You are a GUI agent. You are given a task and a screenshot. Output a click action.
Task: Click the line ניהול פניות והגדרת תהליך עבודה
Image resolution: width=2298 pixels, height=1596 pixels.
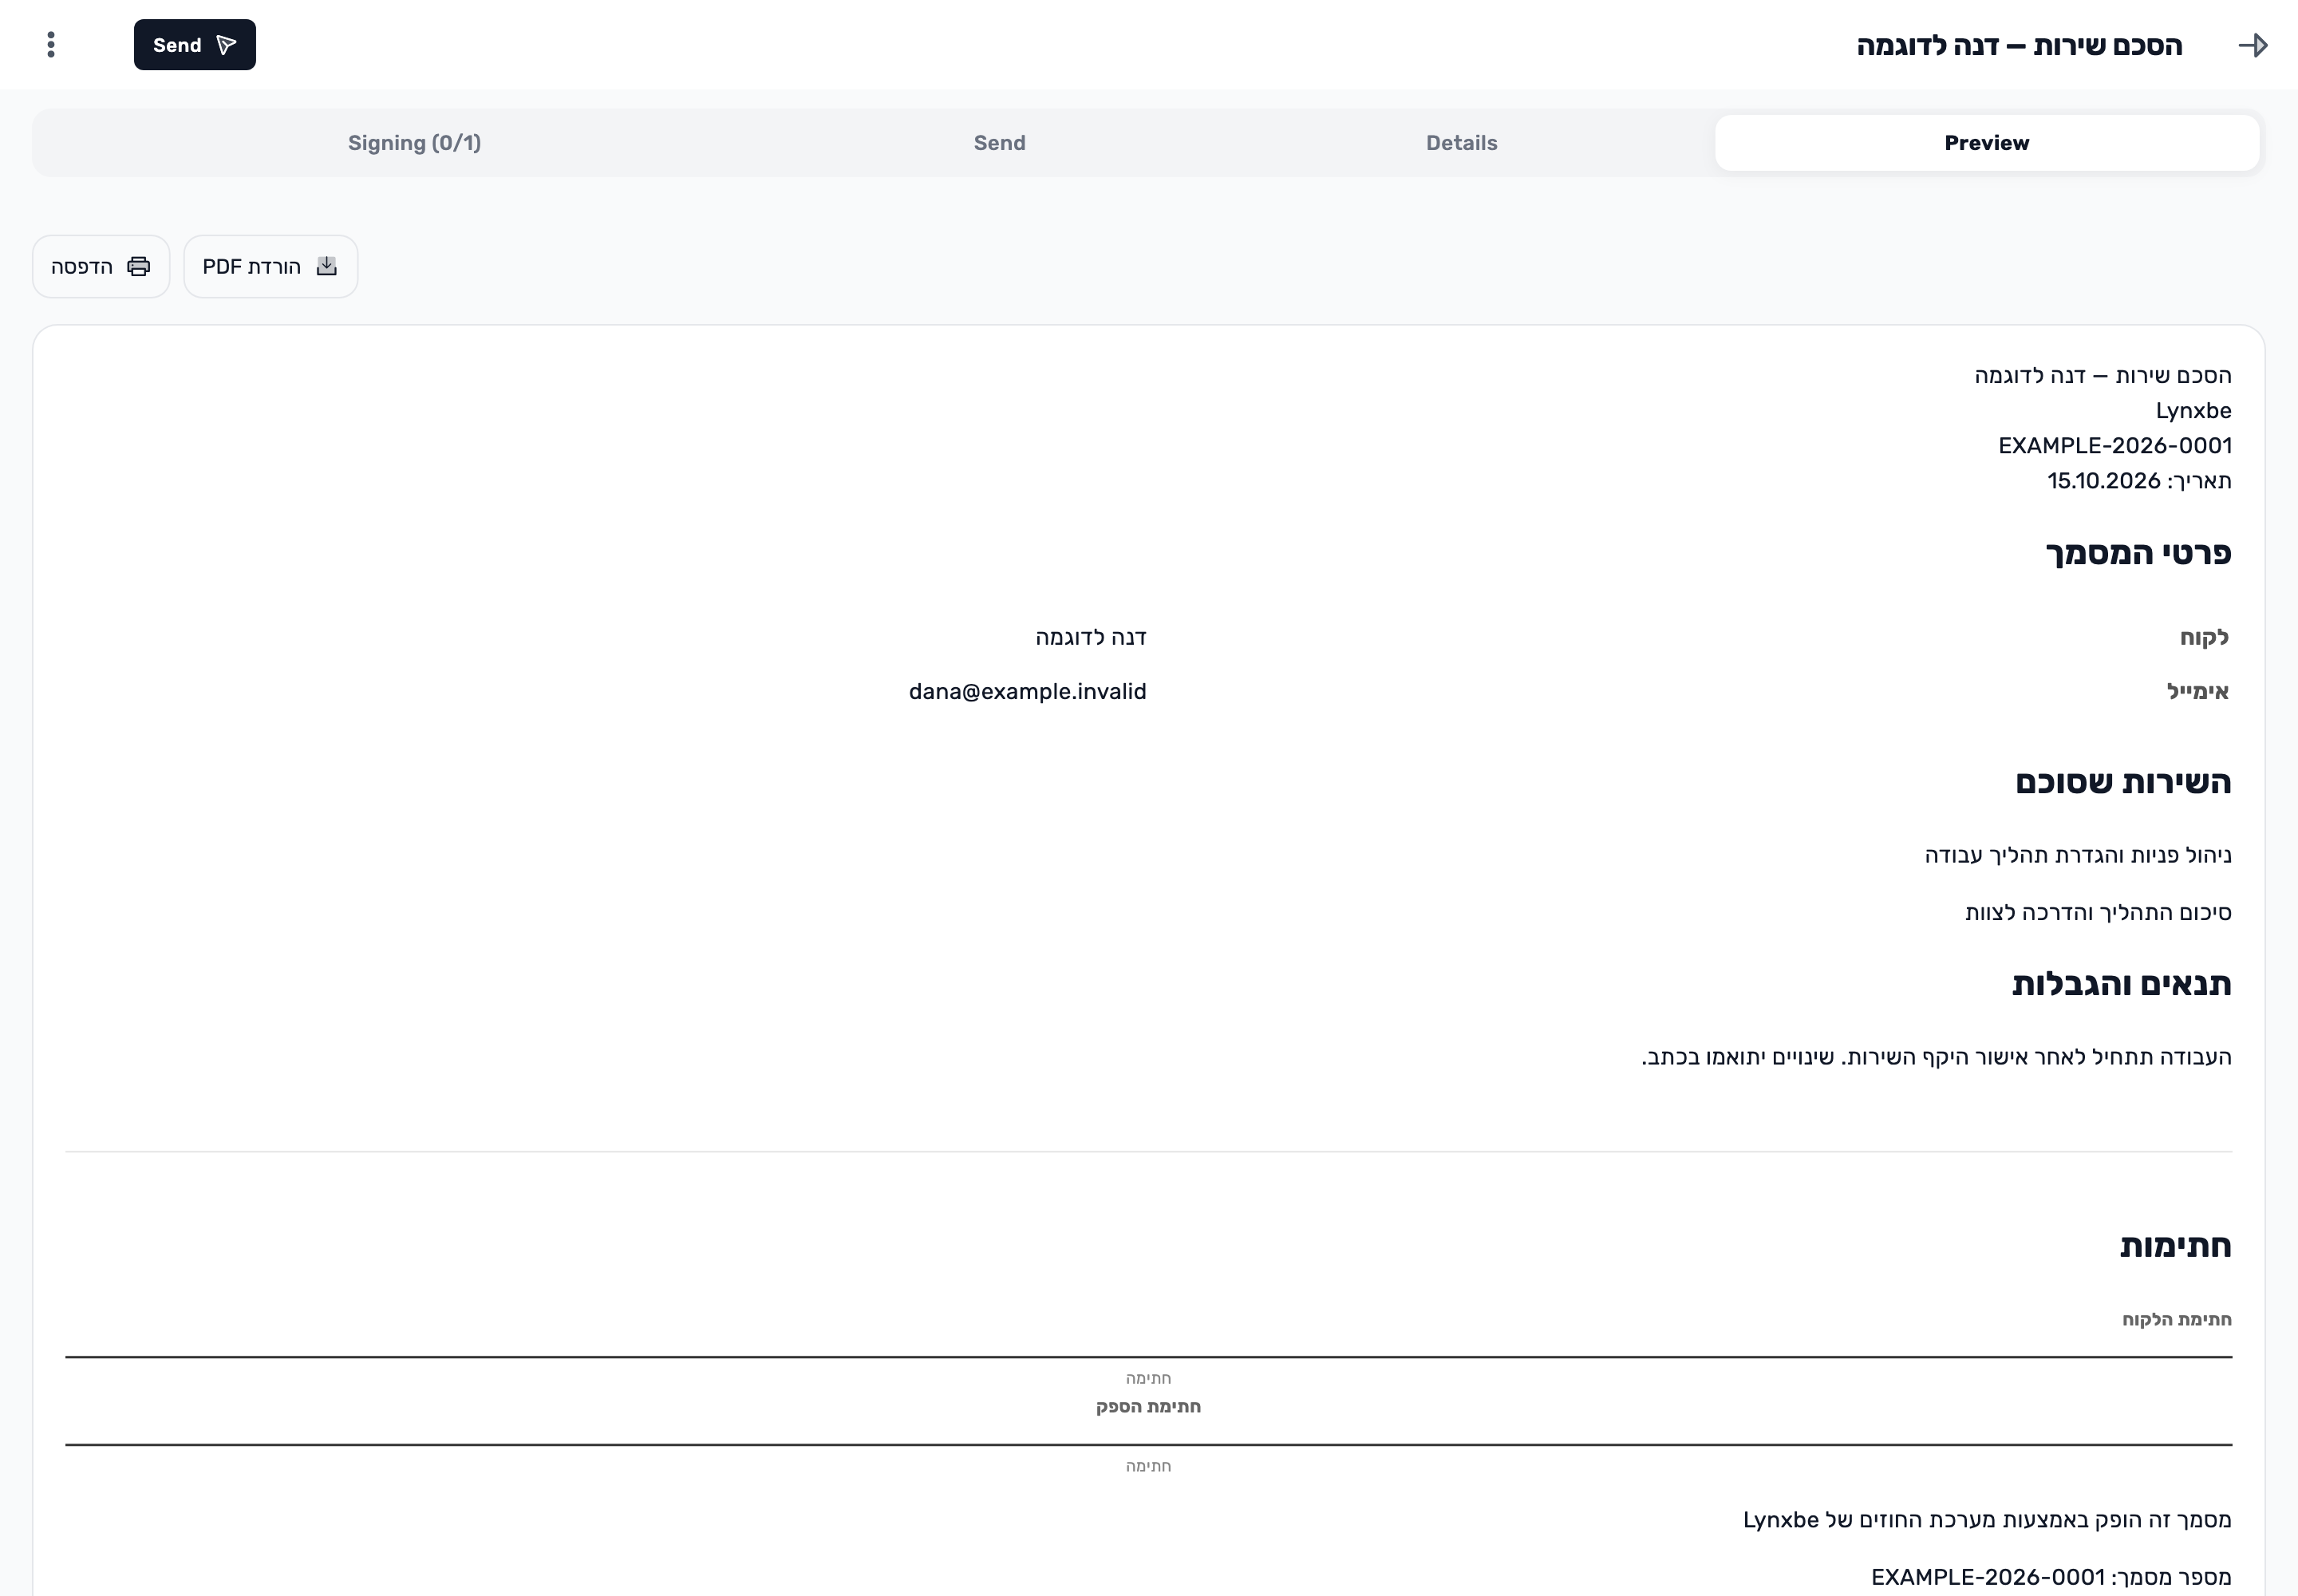[x=2078, y=855]
